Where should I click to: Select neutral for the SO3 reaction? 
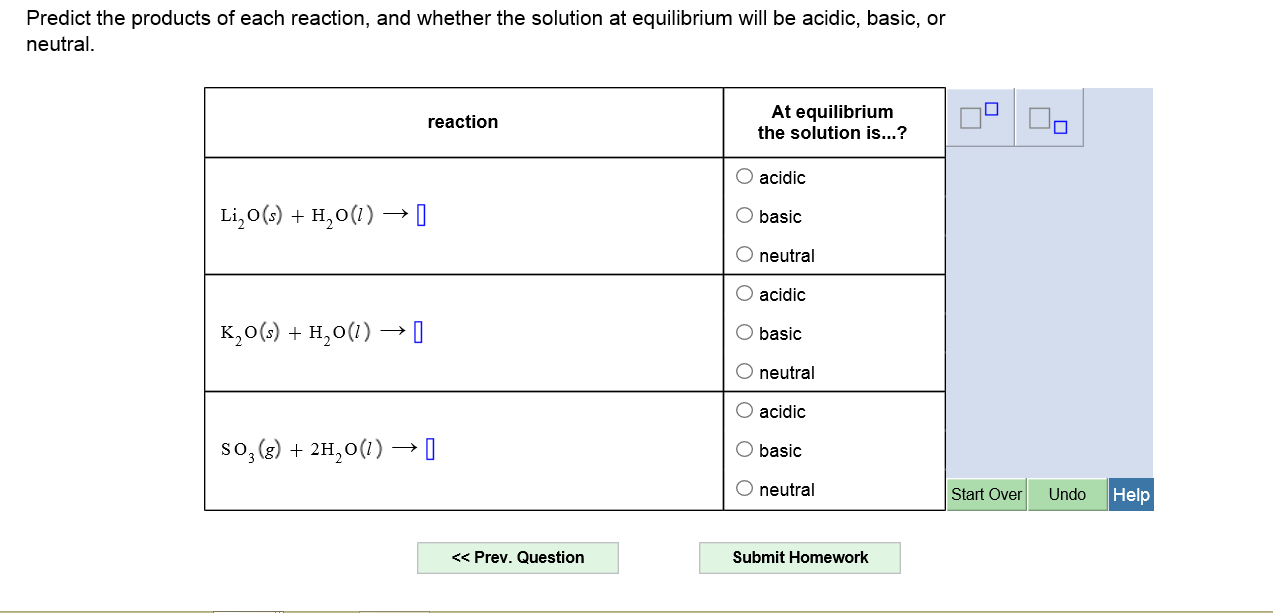coord(744,488)
